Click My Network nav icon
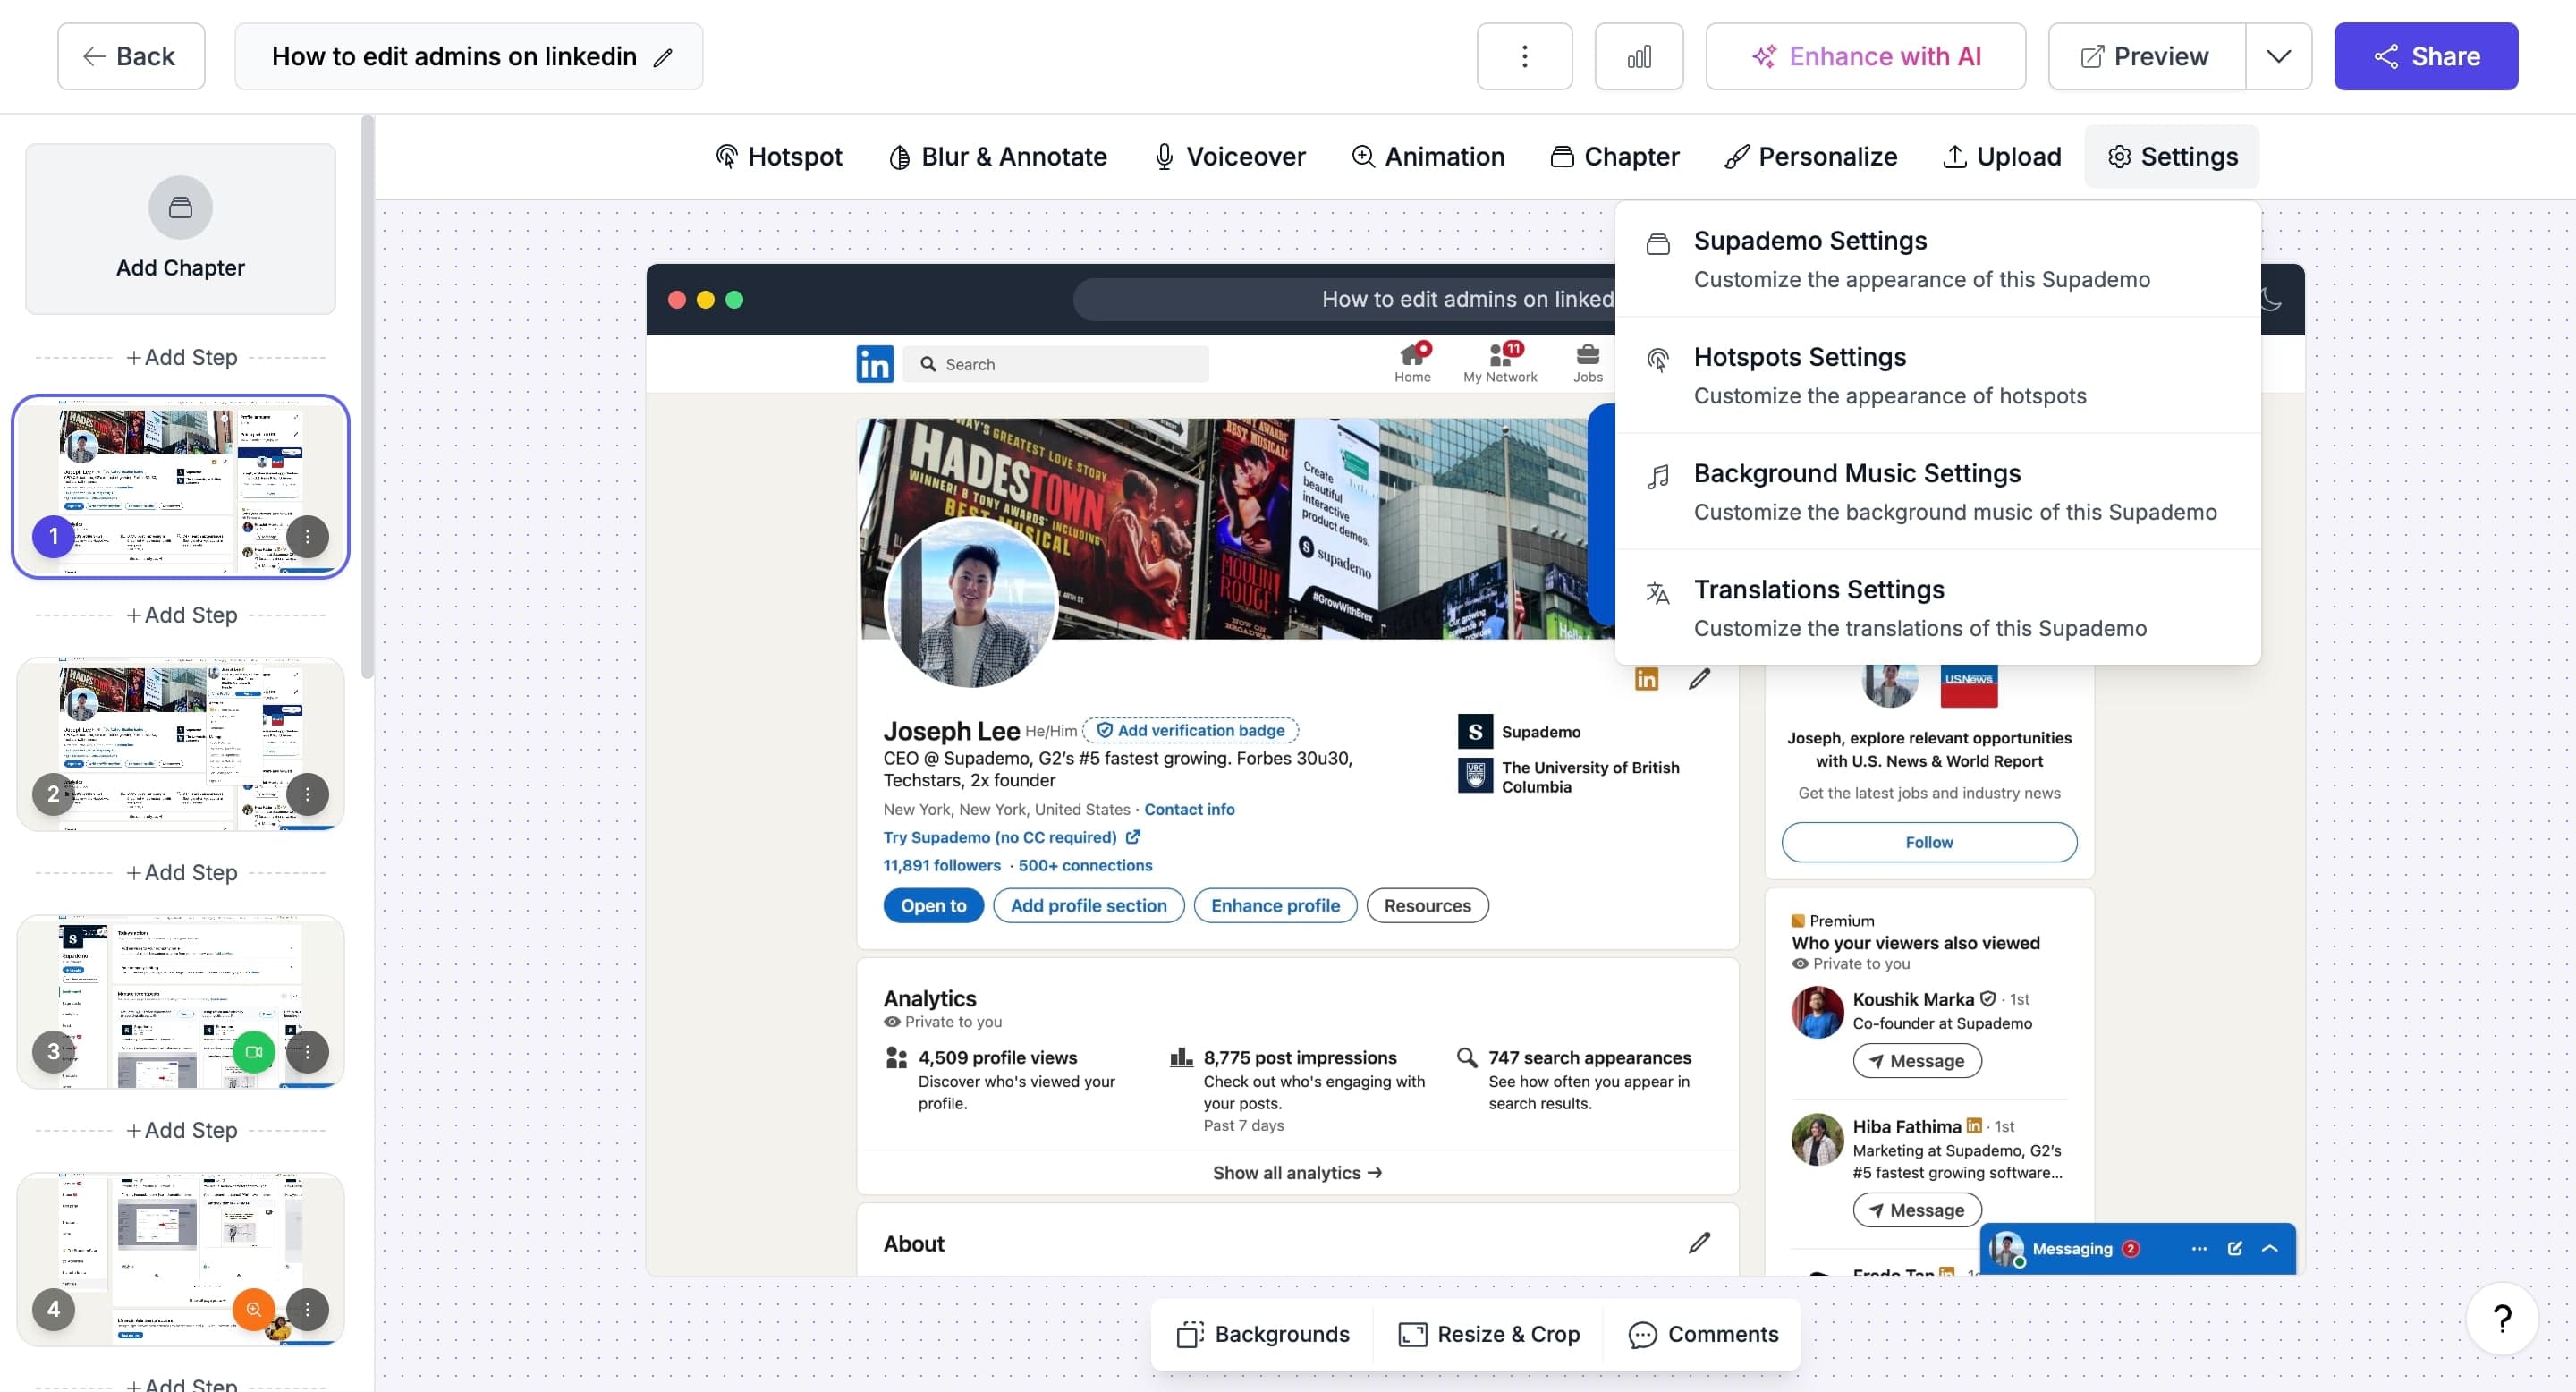Image resolution: width=2576 pixels, height=1392 pixels. (x=1500, y=363)
